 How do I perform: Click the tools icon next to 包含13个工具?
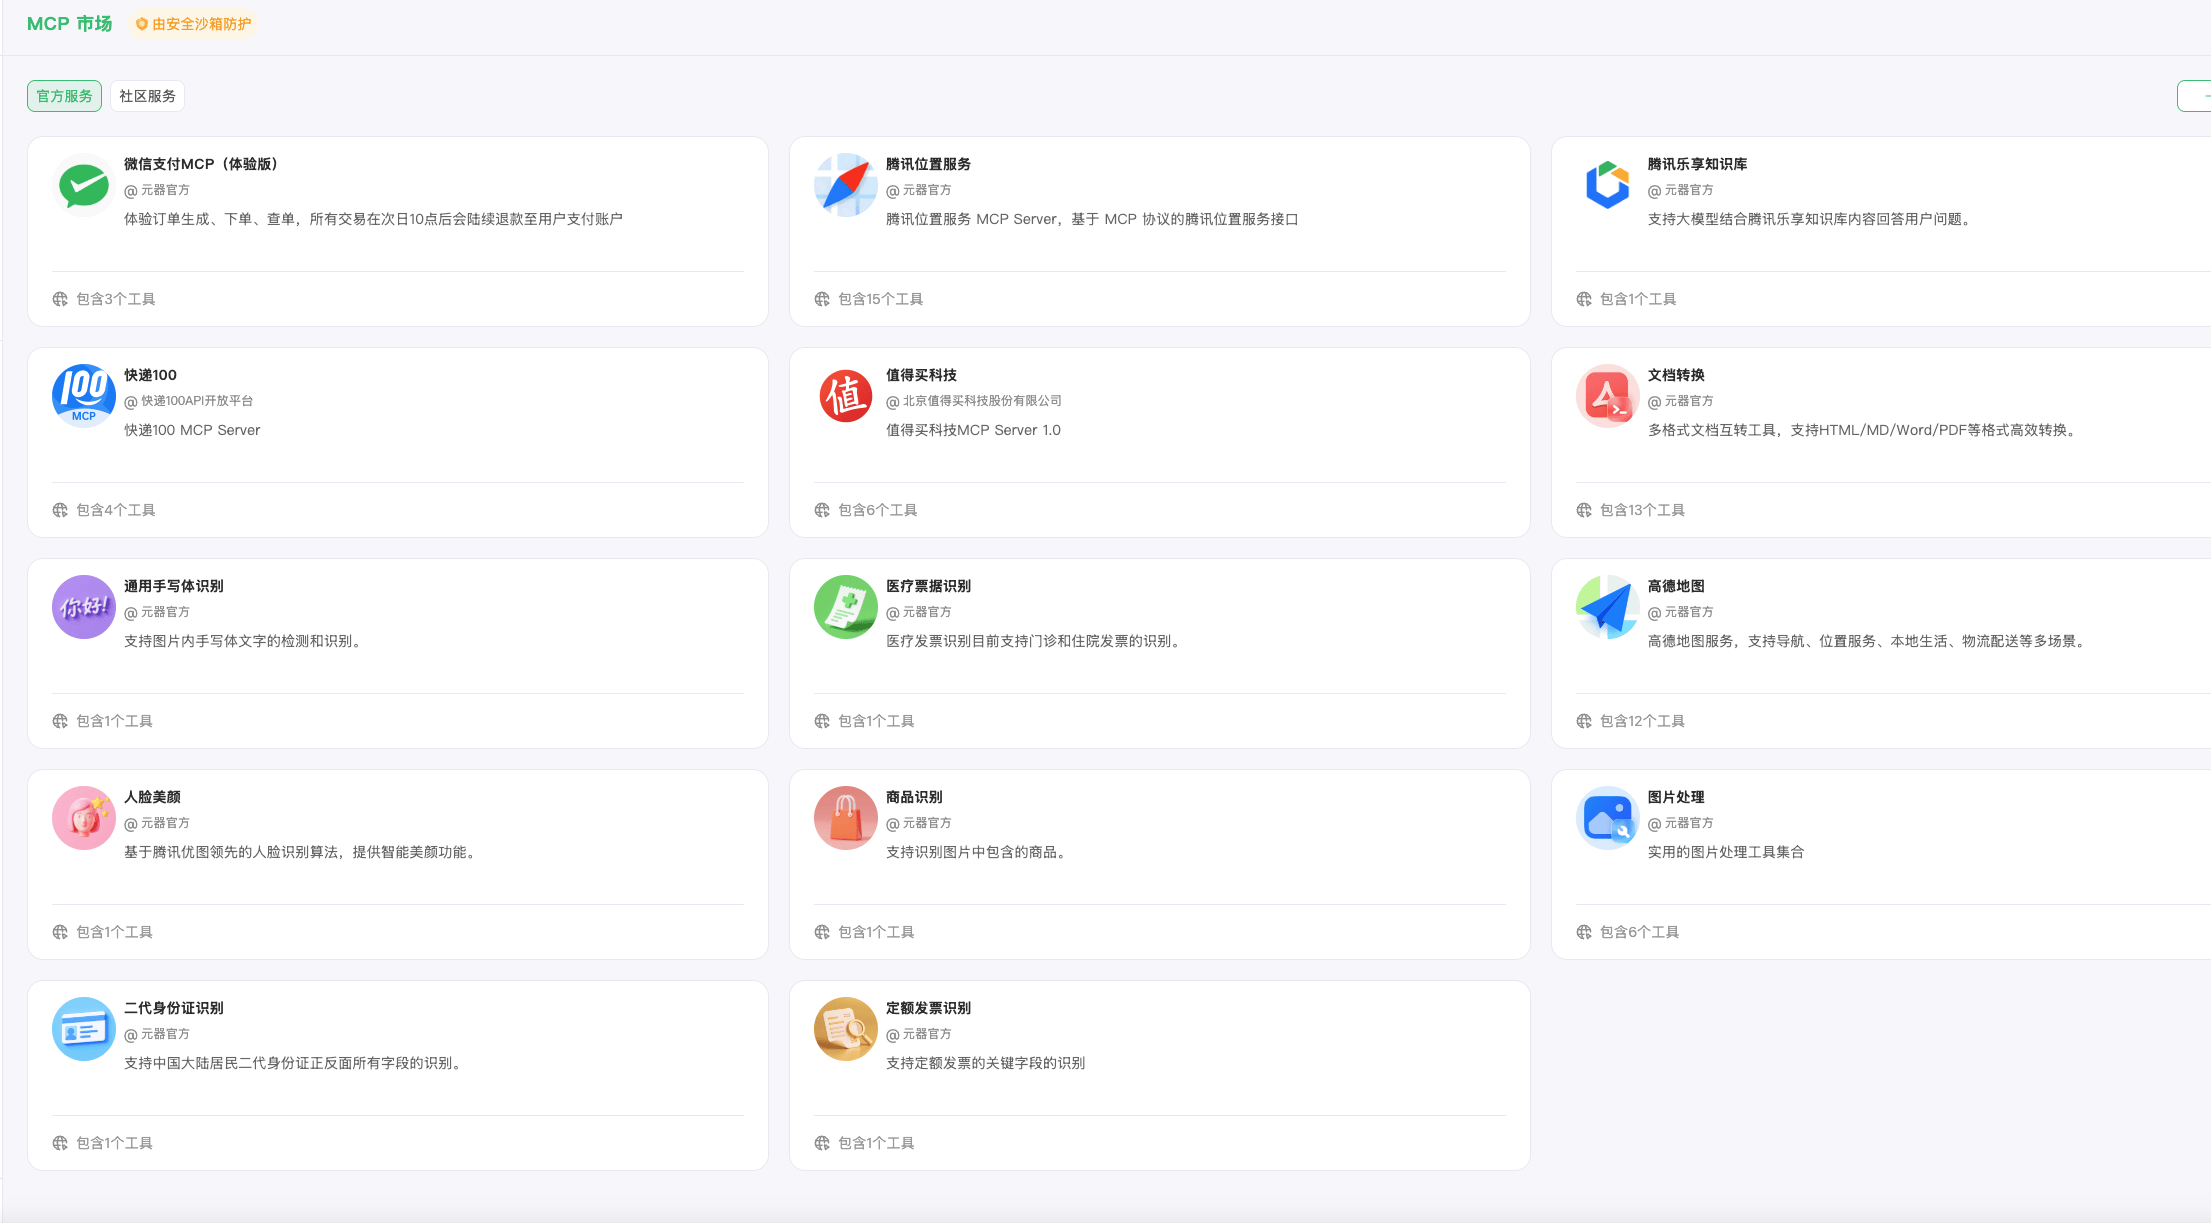click(x=1584, y=510)
